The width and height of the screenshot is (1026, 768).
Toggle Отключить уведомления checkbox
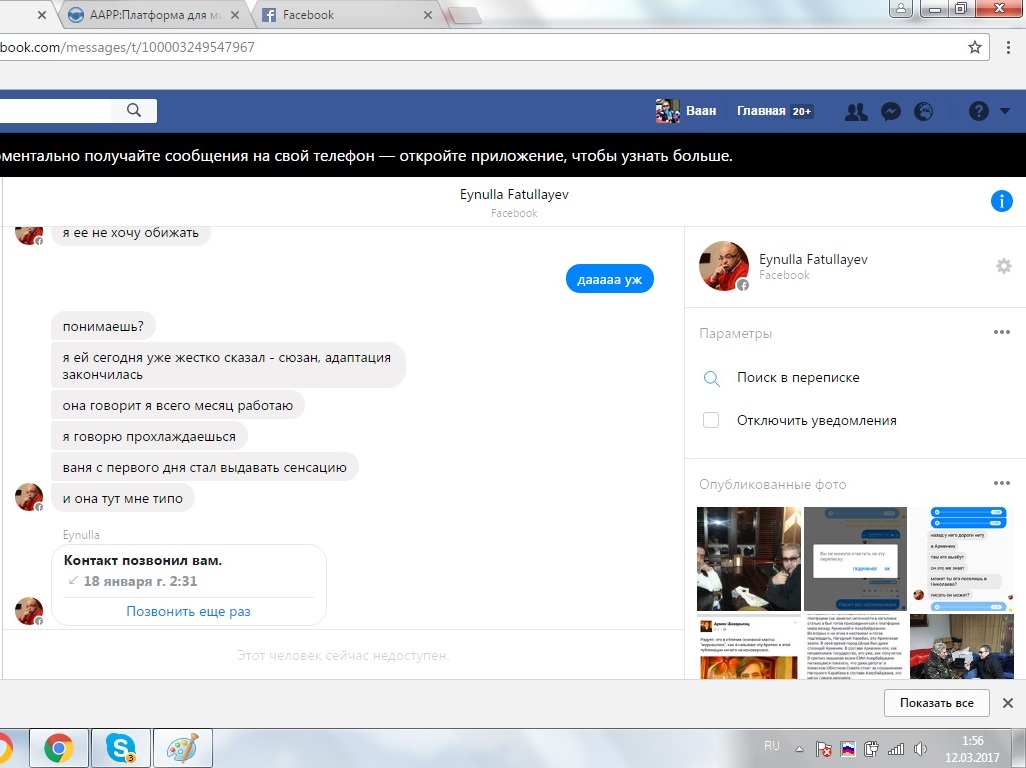pyautogui.click(x=711, y=420)
